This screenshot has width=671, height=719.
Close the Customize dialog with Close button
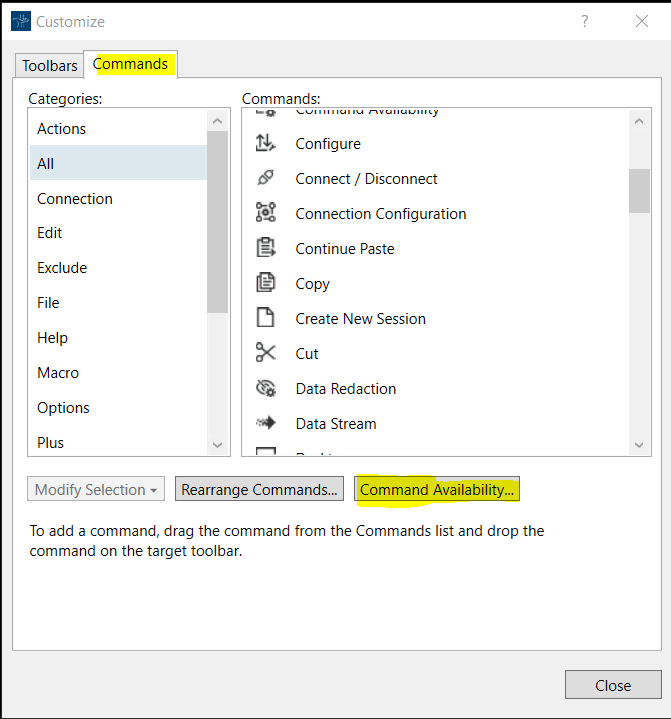tap(613, 685)
